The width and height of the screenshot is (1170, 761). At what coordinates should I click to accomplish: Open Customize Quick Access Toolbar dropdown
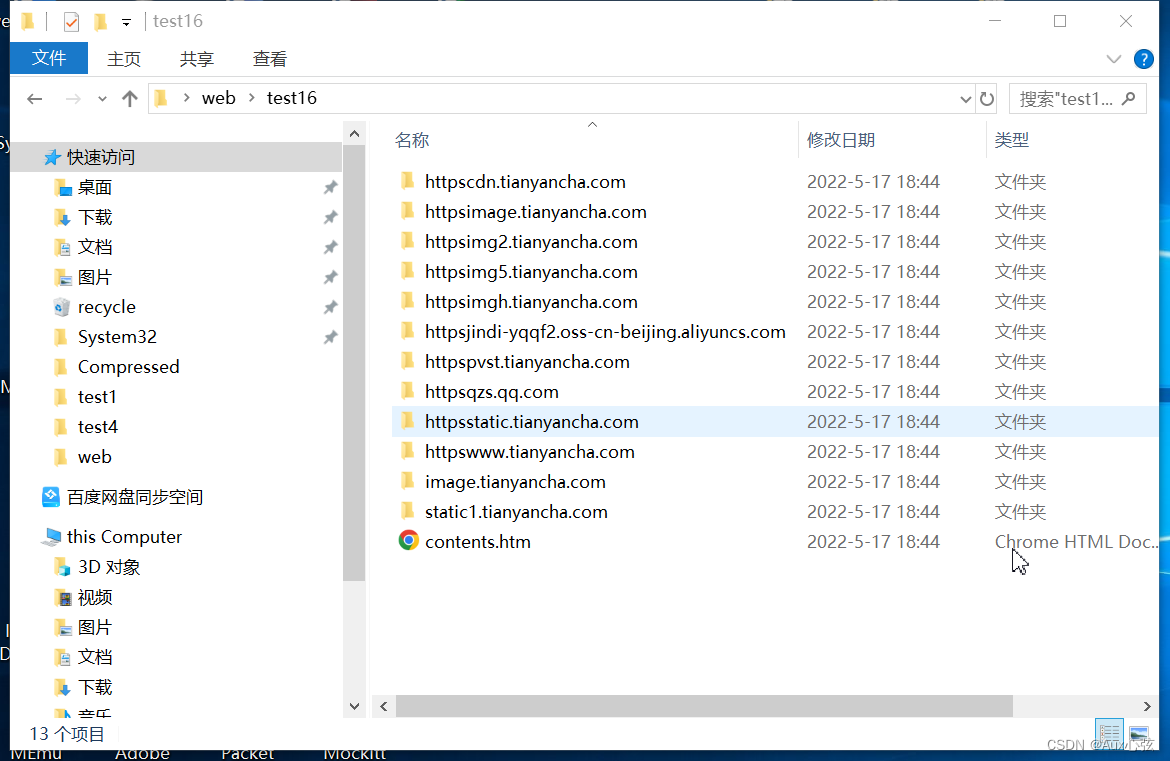pos(126,22)
